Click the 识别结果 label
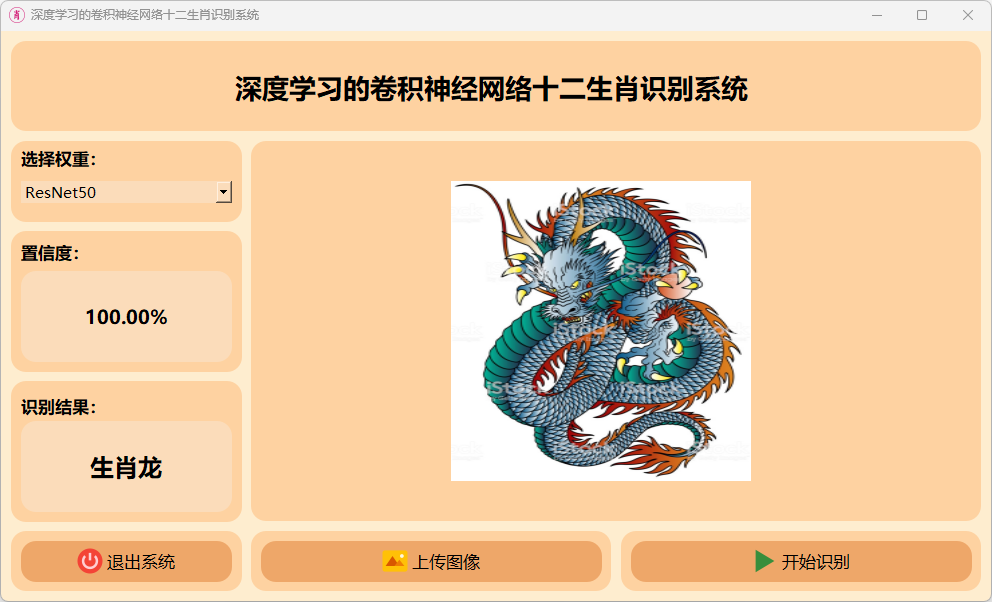The image size is (992, 602). click(x=59, y=407)
